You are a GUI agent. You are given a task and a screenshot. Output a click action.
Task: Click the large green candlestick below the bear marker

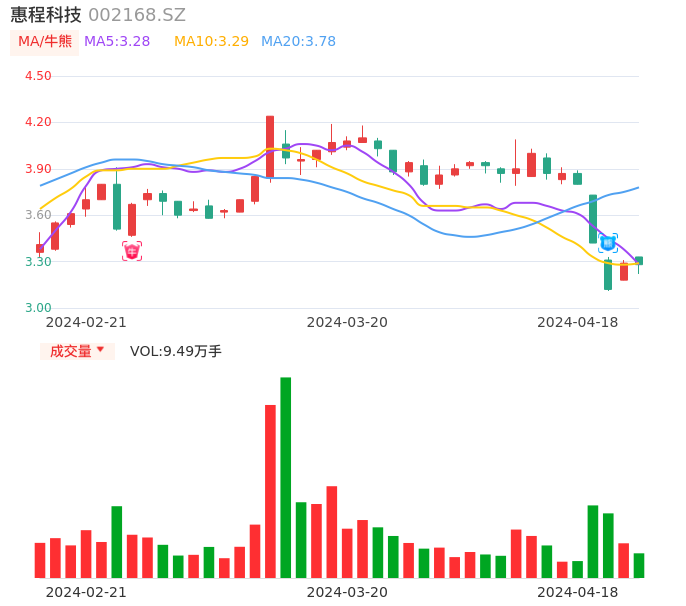pyautogui.click(x=608, y=275)
